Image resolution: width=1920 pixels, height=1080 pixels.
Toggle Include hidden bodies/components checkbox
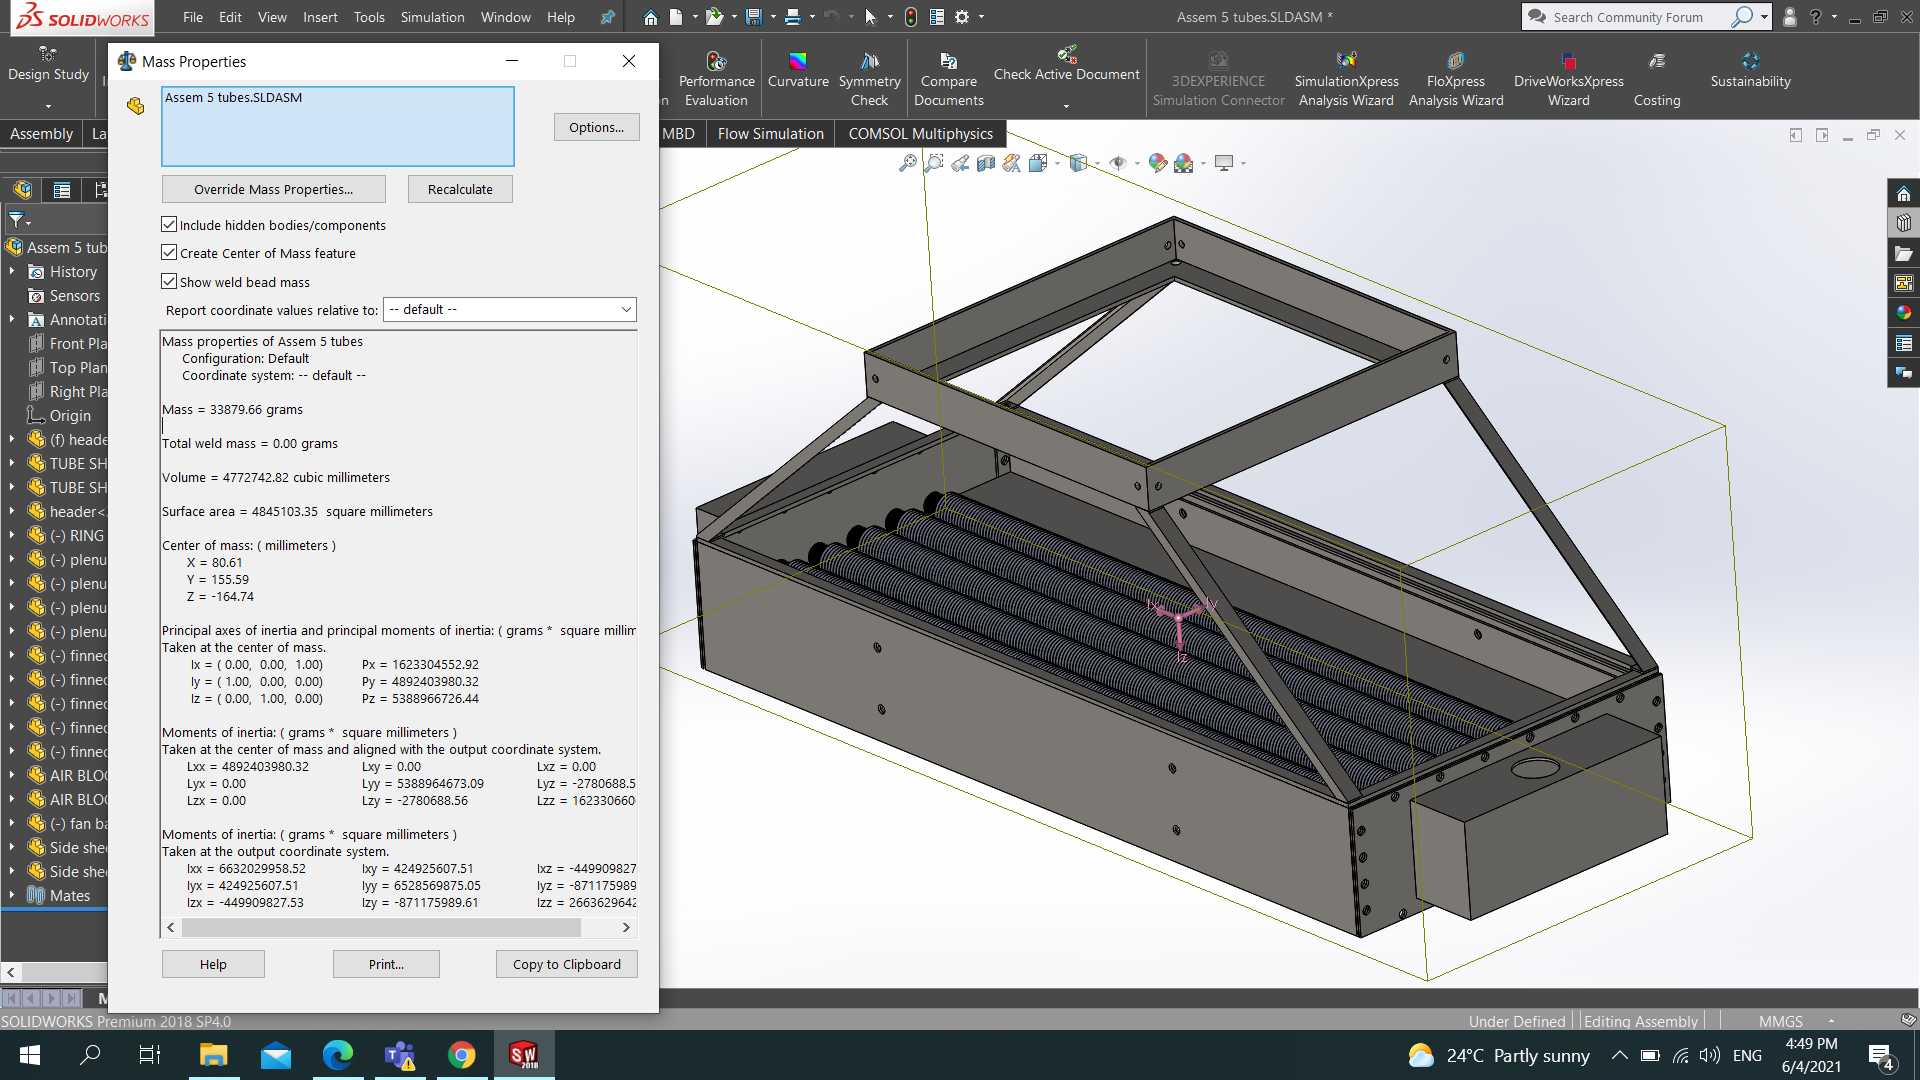[x=169, y=225]
